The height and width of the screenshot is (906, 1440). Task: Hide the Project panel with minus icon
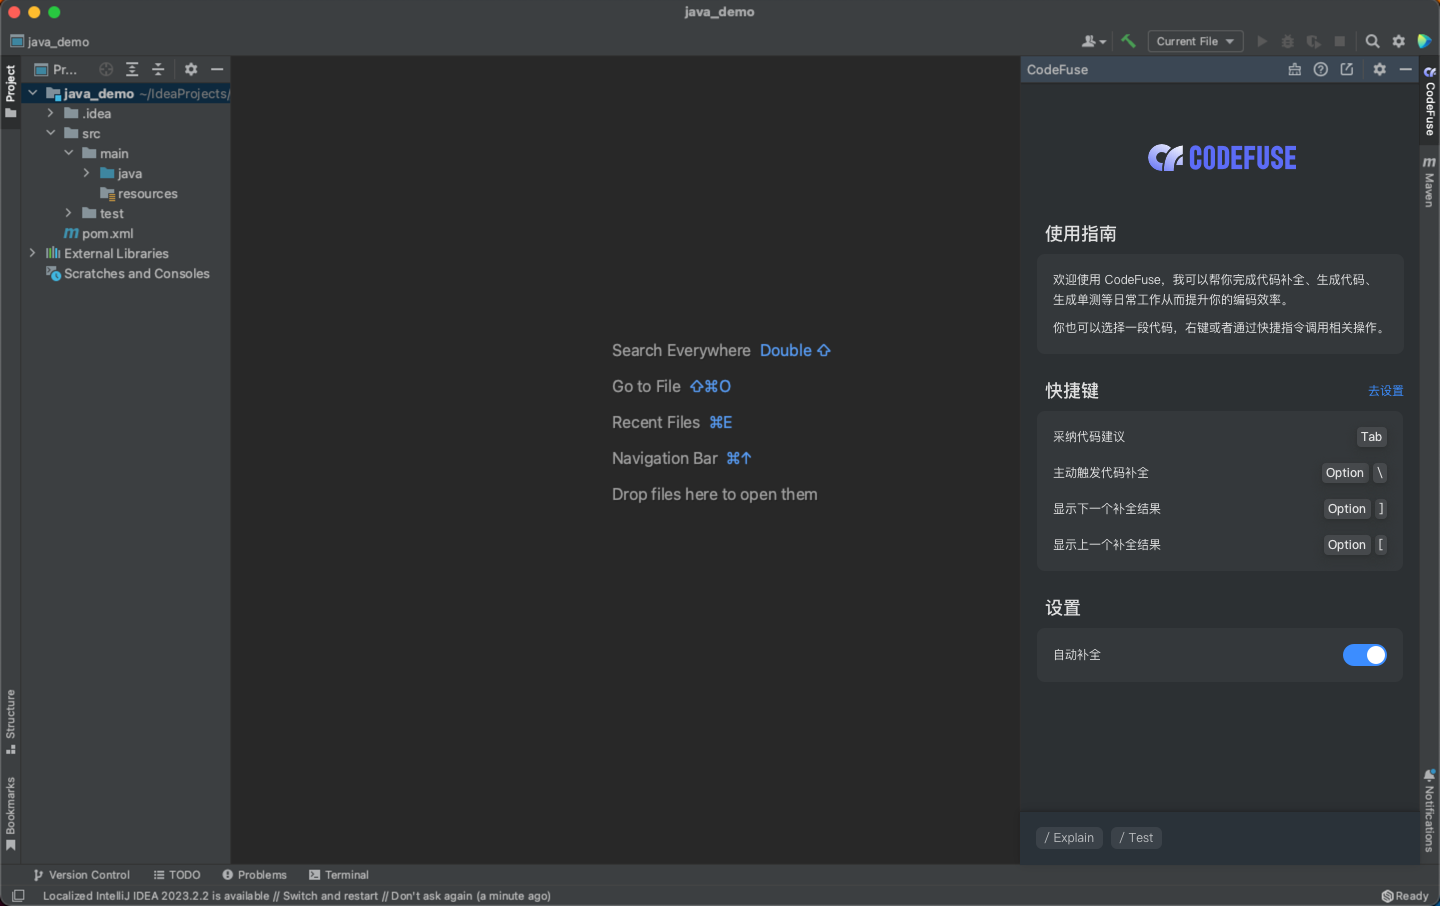click(217, 69)
